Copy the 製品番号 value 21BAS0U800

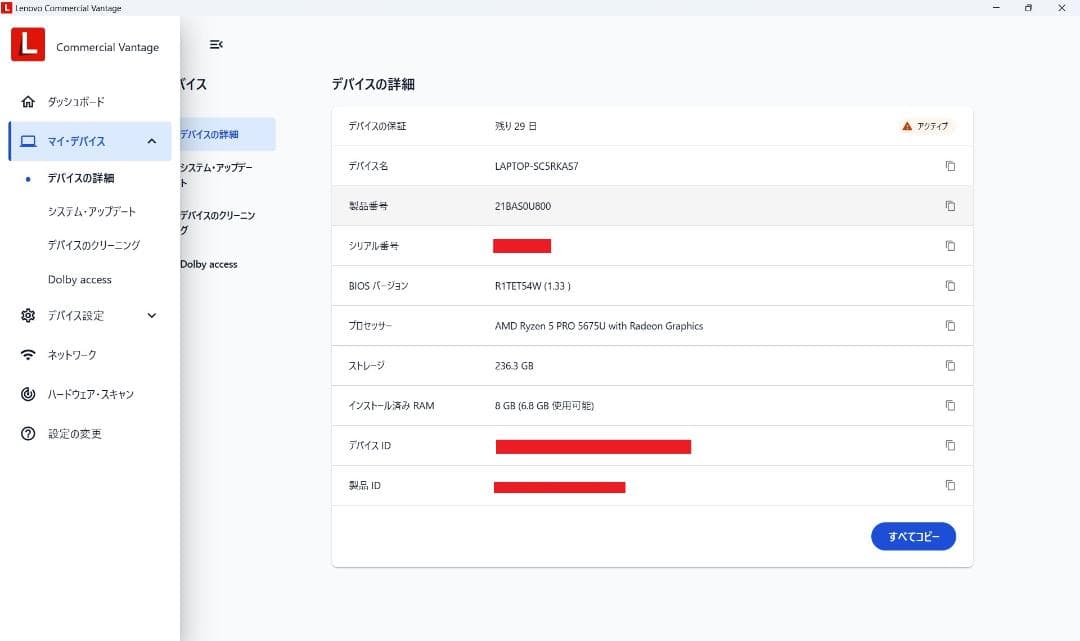tap(950, 206)
